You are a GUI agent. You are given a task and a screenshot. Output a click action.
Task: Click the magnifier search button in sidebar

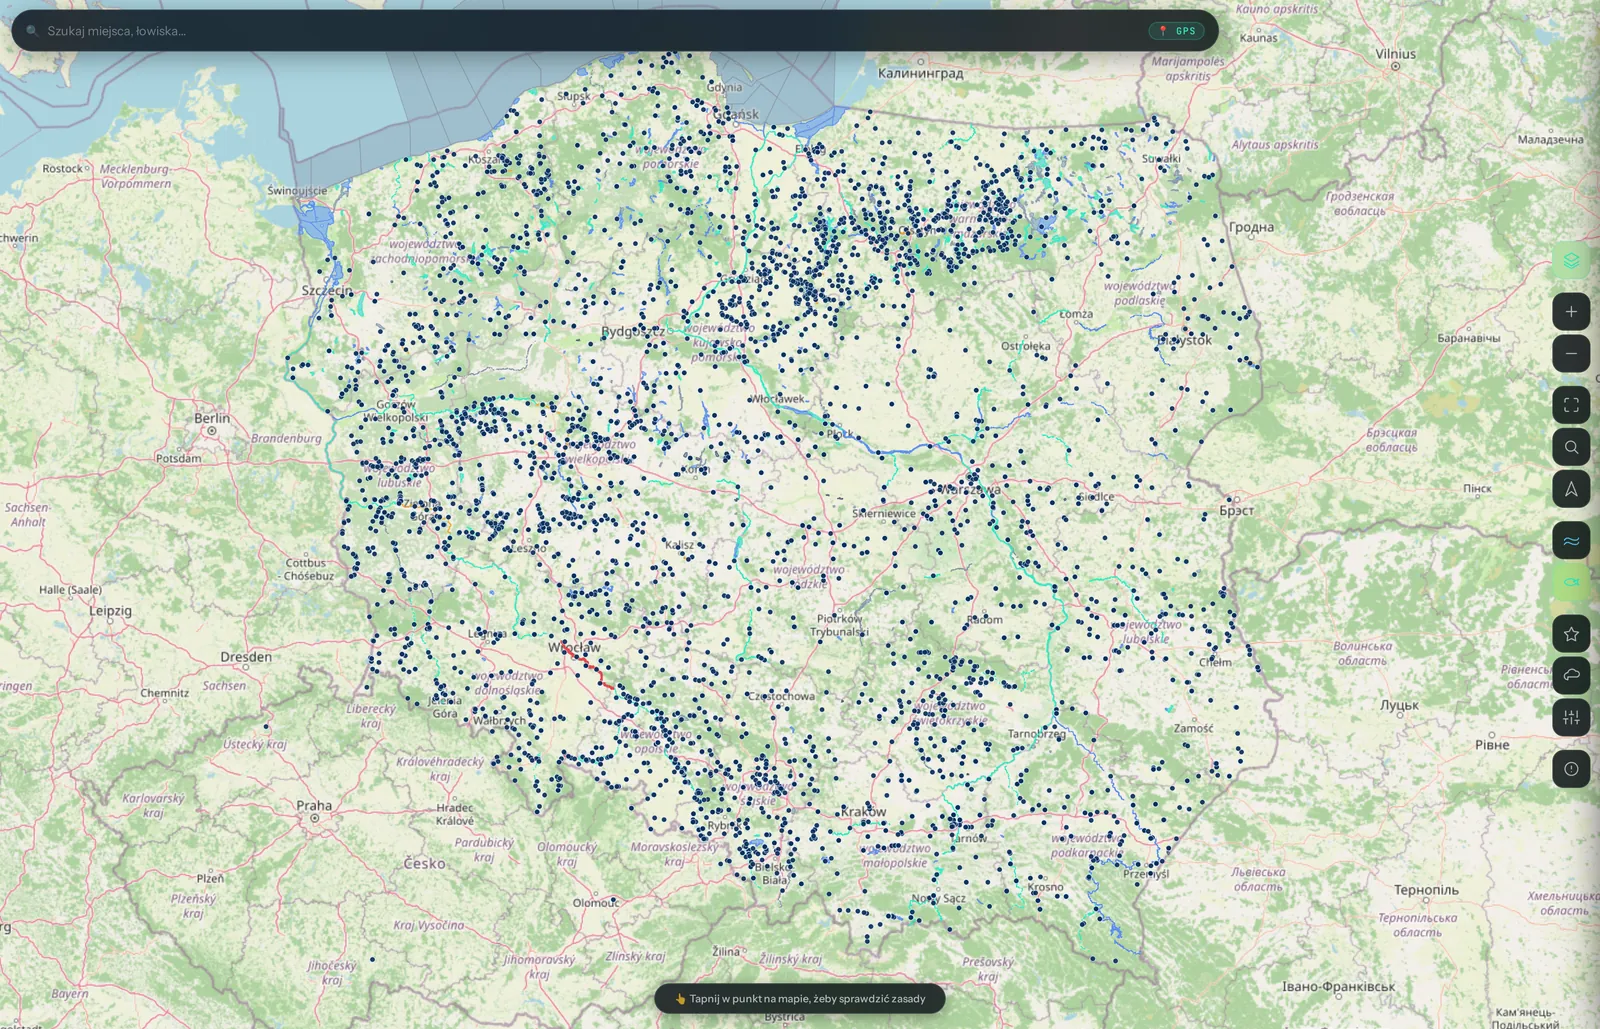pyautogui.click(x=1571, y=447)
